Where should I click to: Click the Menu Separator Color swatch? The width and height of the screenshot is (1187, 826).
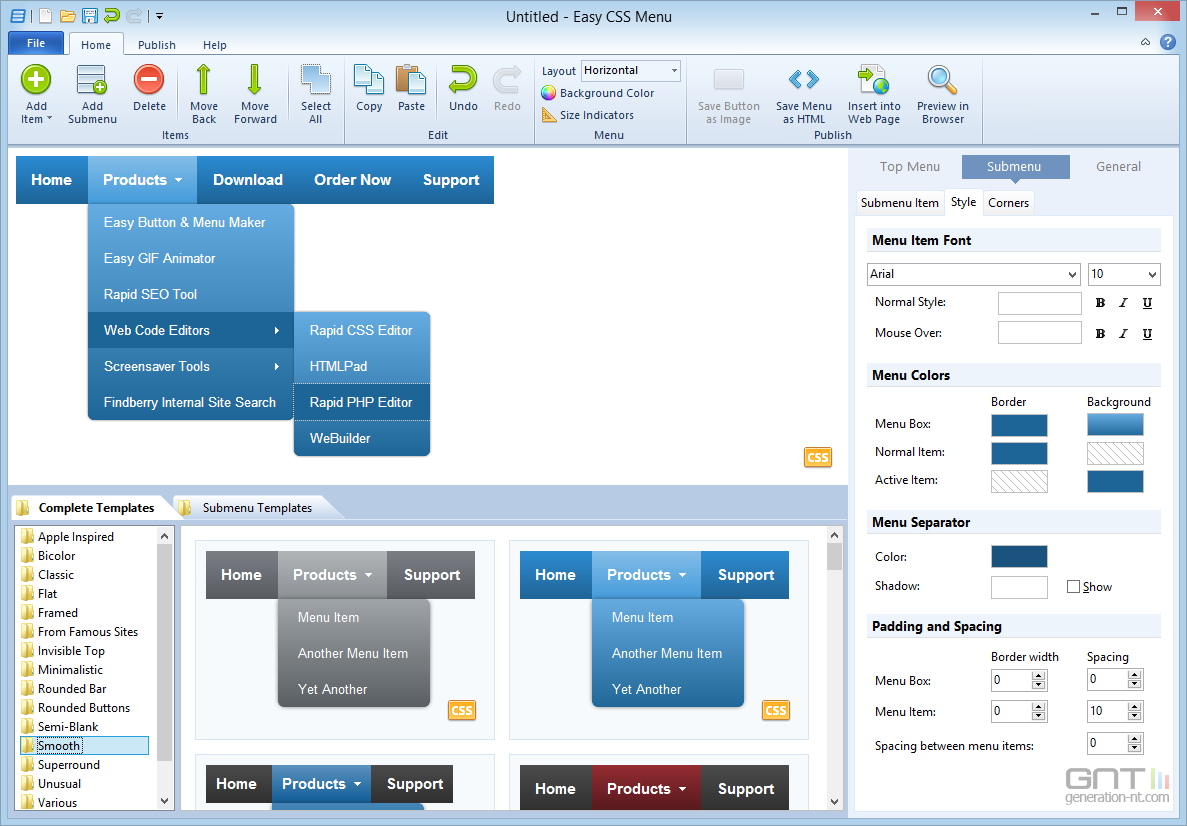tap(1019, 557)
